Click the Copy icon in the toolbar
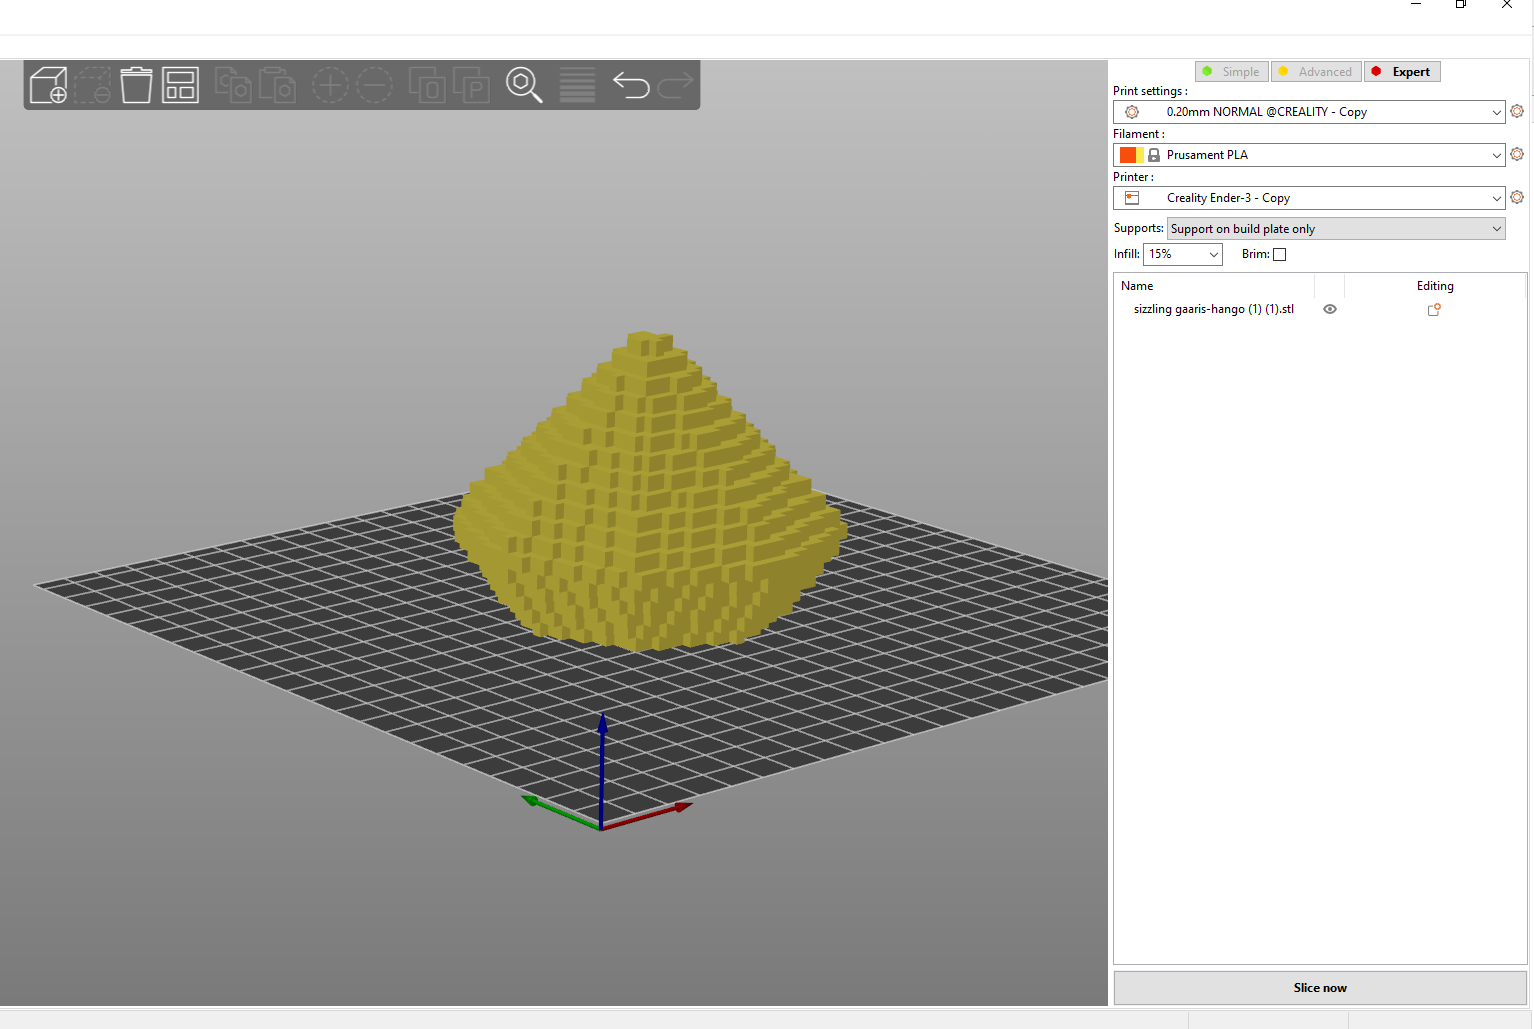This screenshot has width=1534, height=1029. point(233,85)
